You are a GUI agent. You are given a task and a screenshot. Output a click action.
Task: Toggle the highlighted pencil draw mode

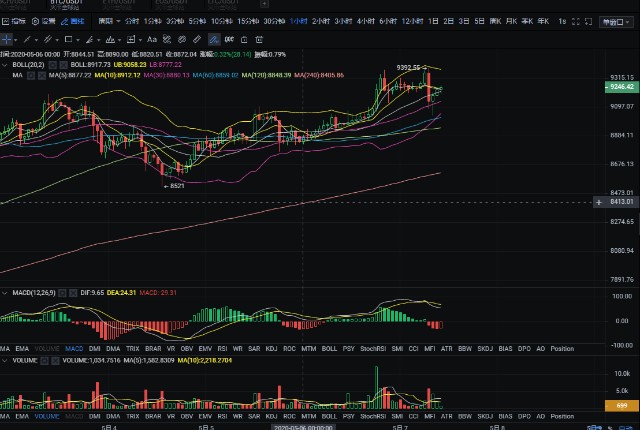(x=214, y=40)
